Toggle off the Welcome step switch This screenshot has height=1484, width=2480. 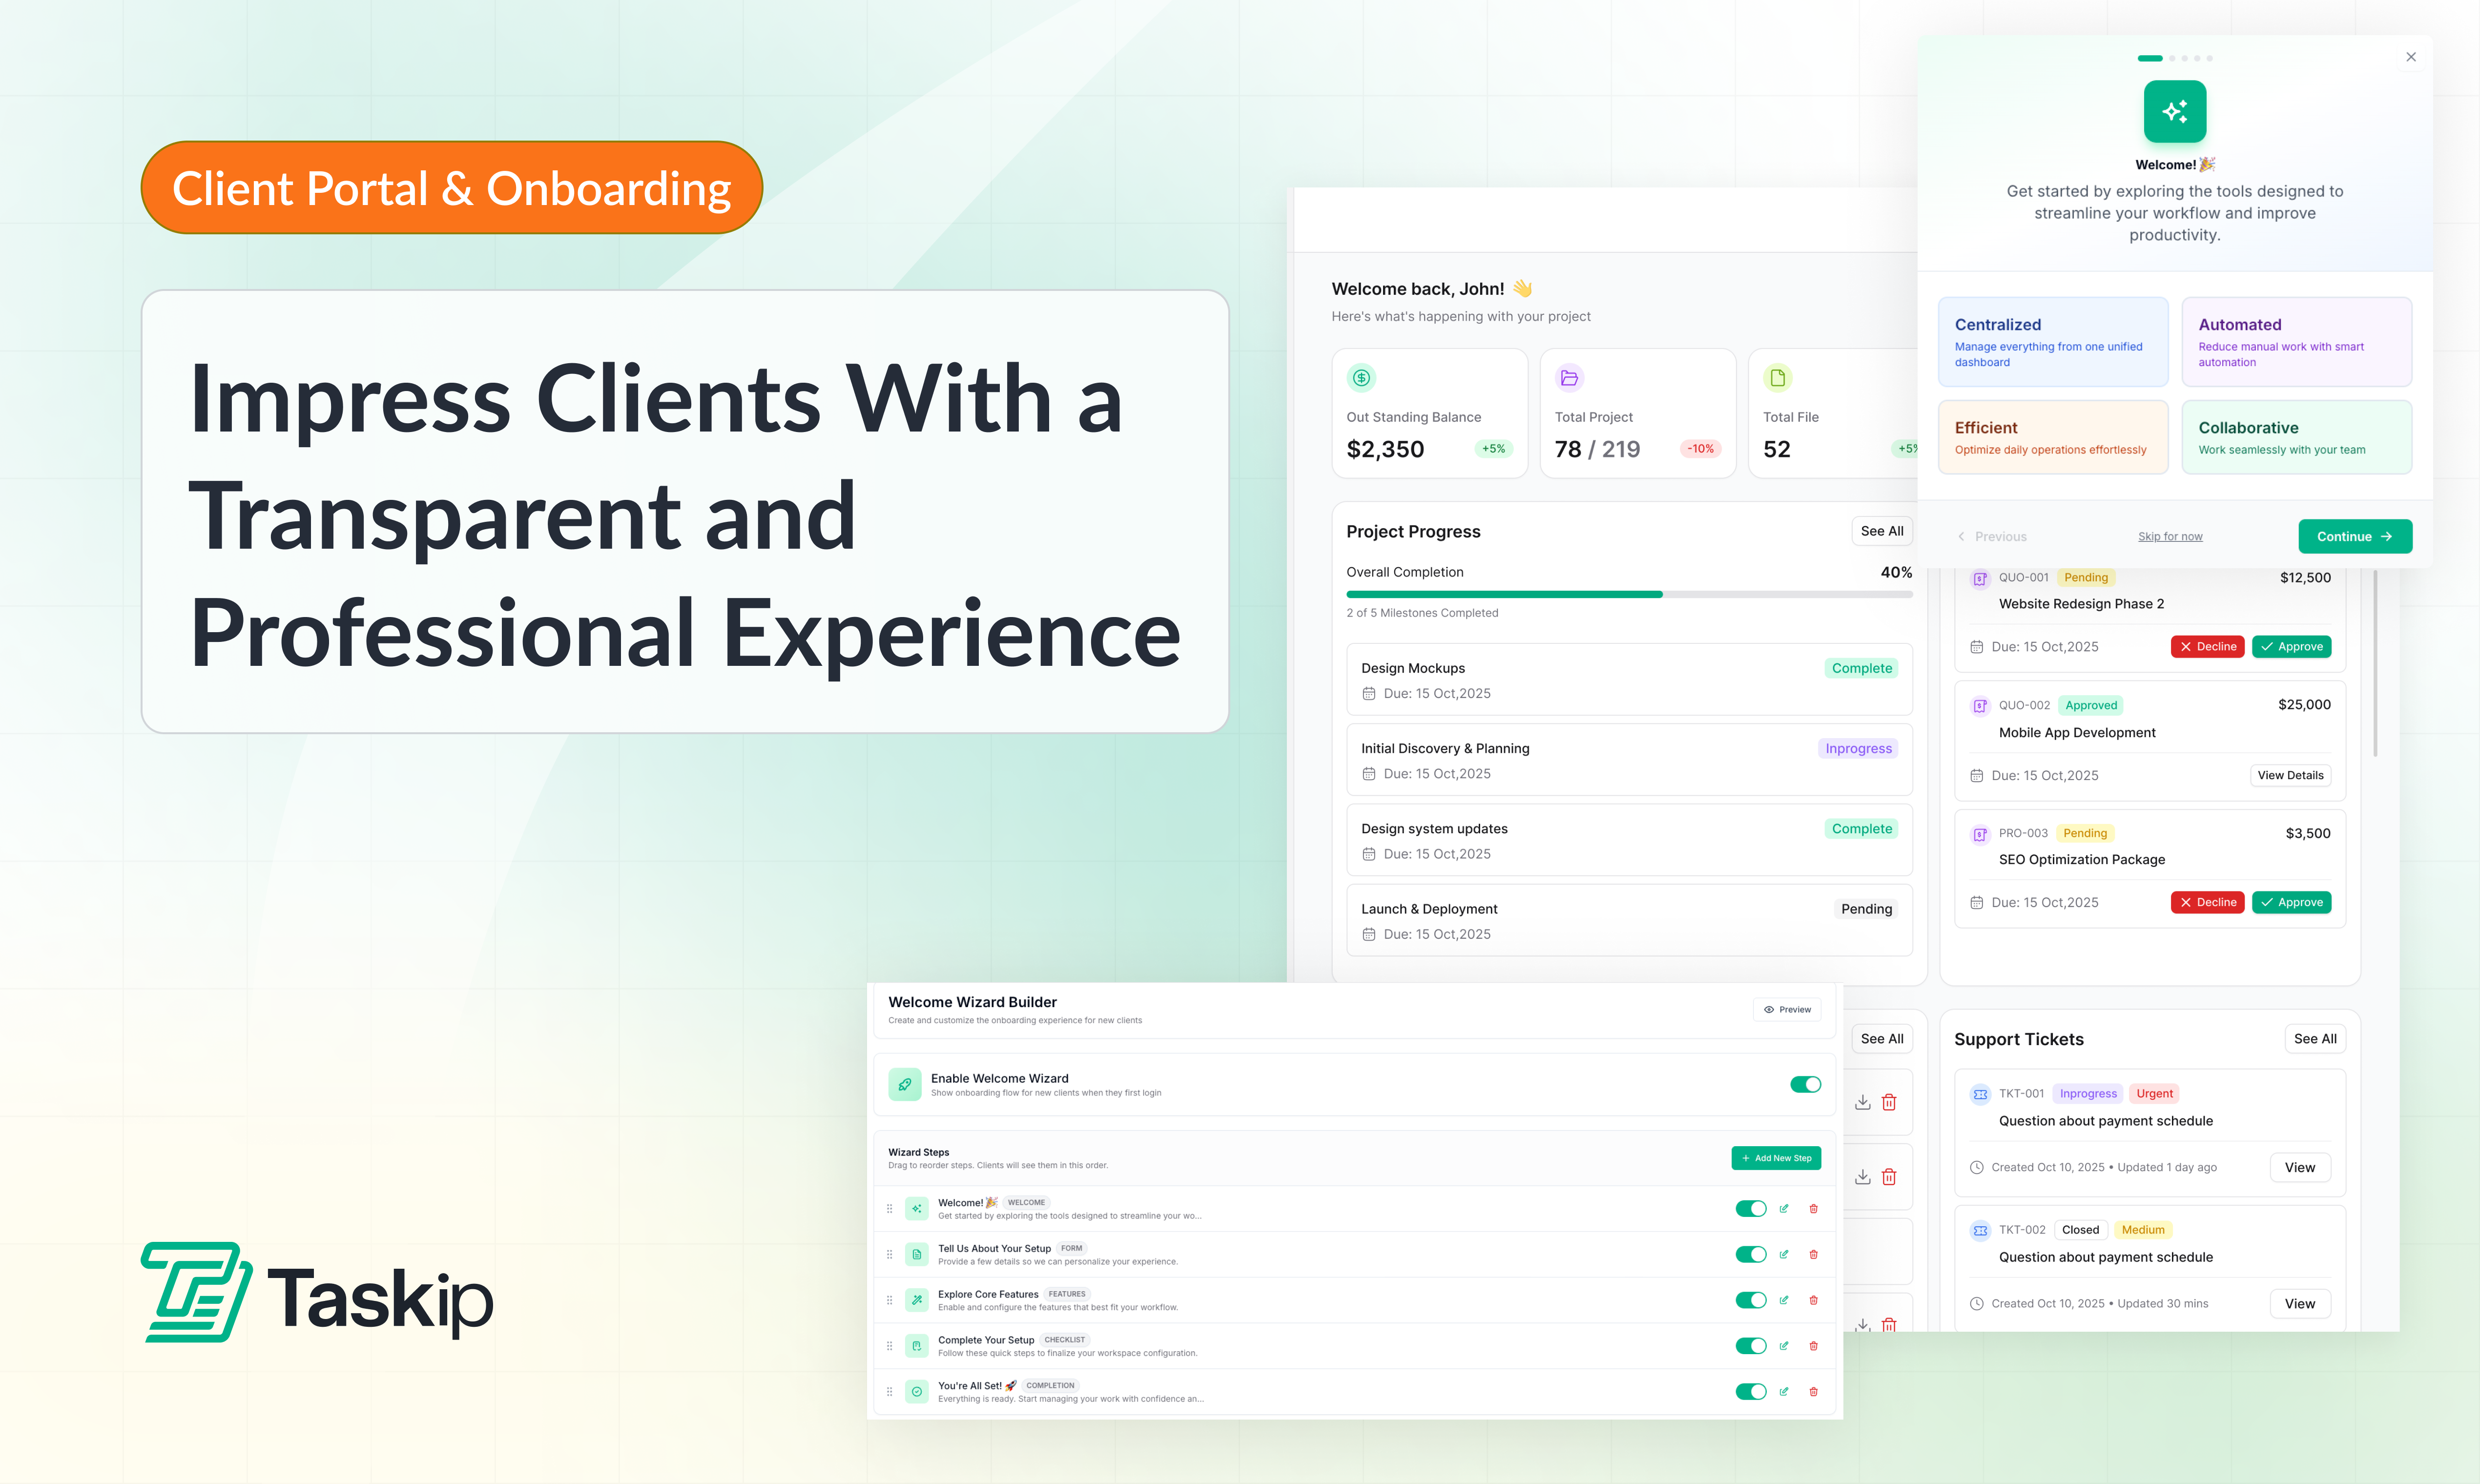click(x=1750, y=1209)
